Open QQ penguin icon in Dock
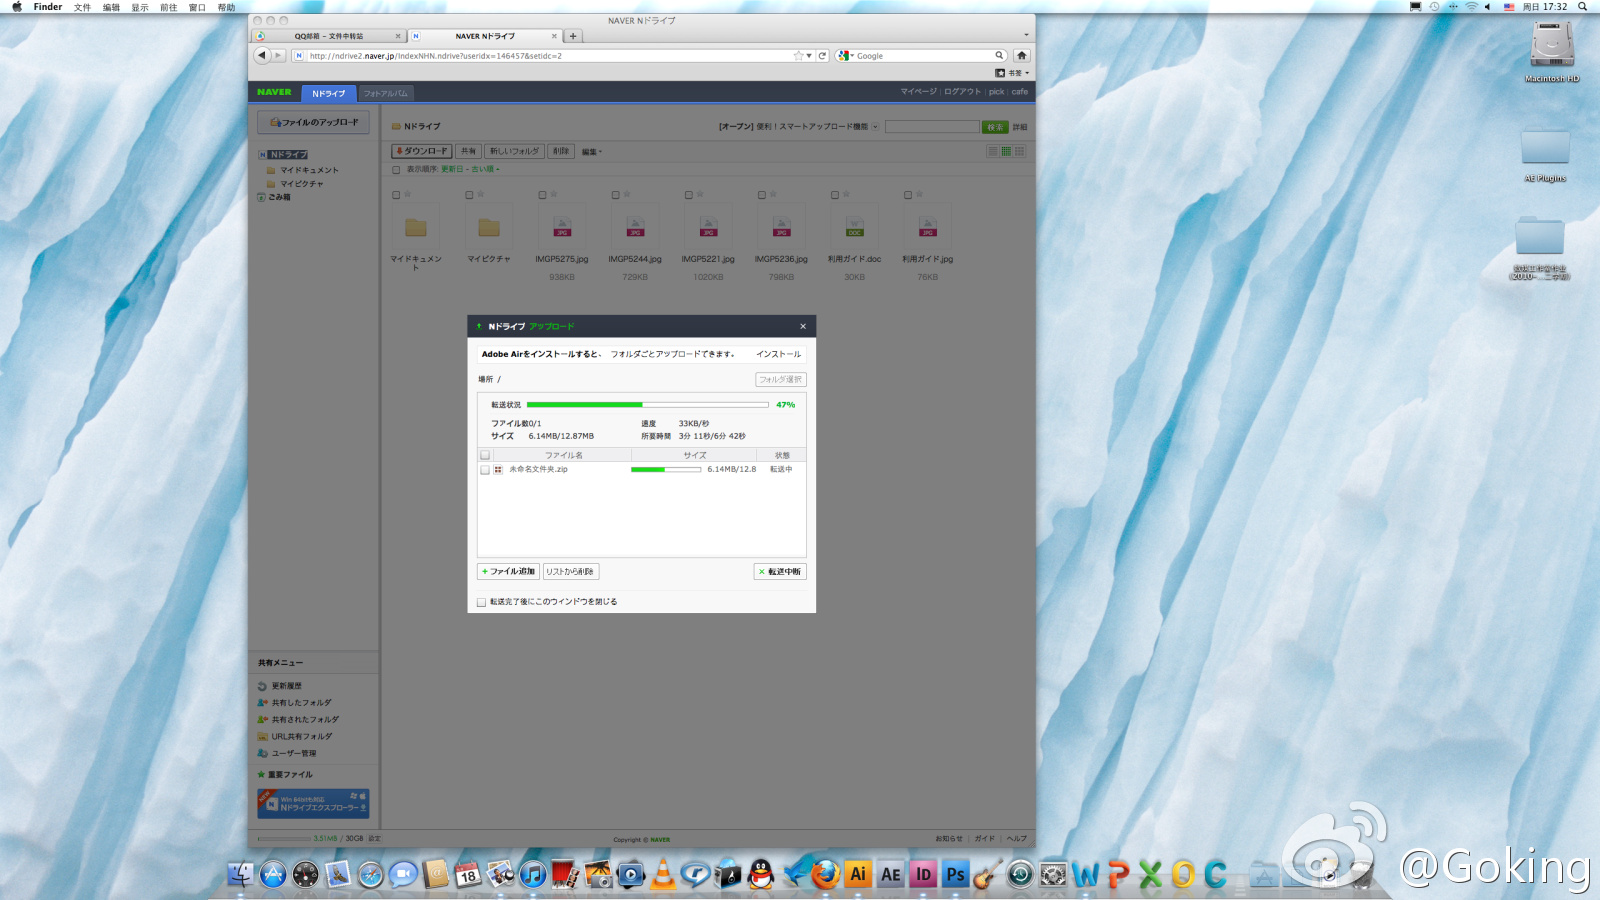 [761, 875]
